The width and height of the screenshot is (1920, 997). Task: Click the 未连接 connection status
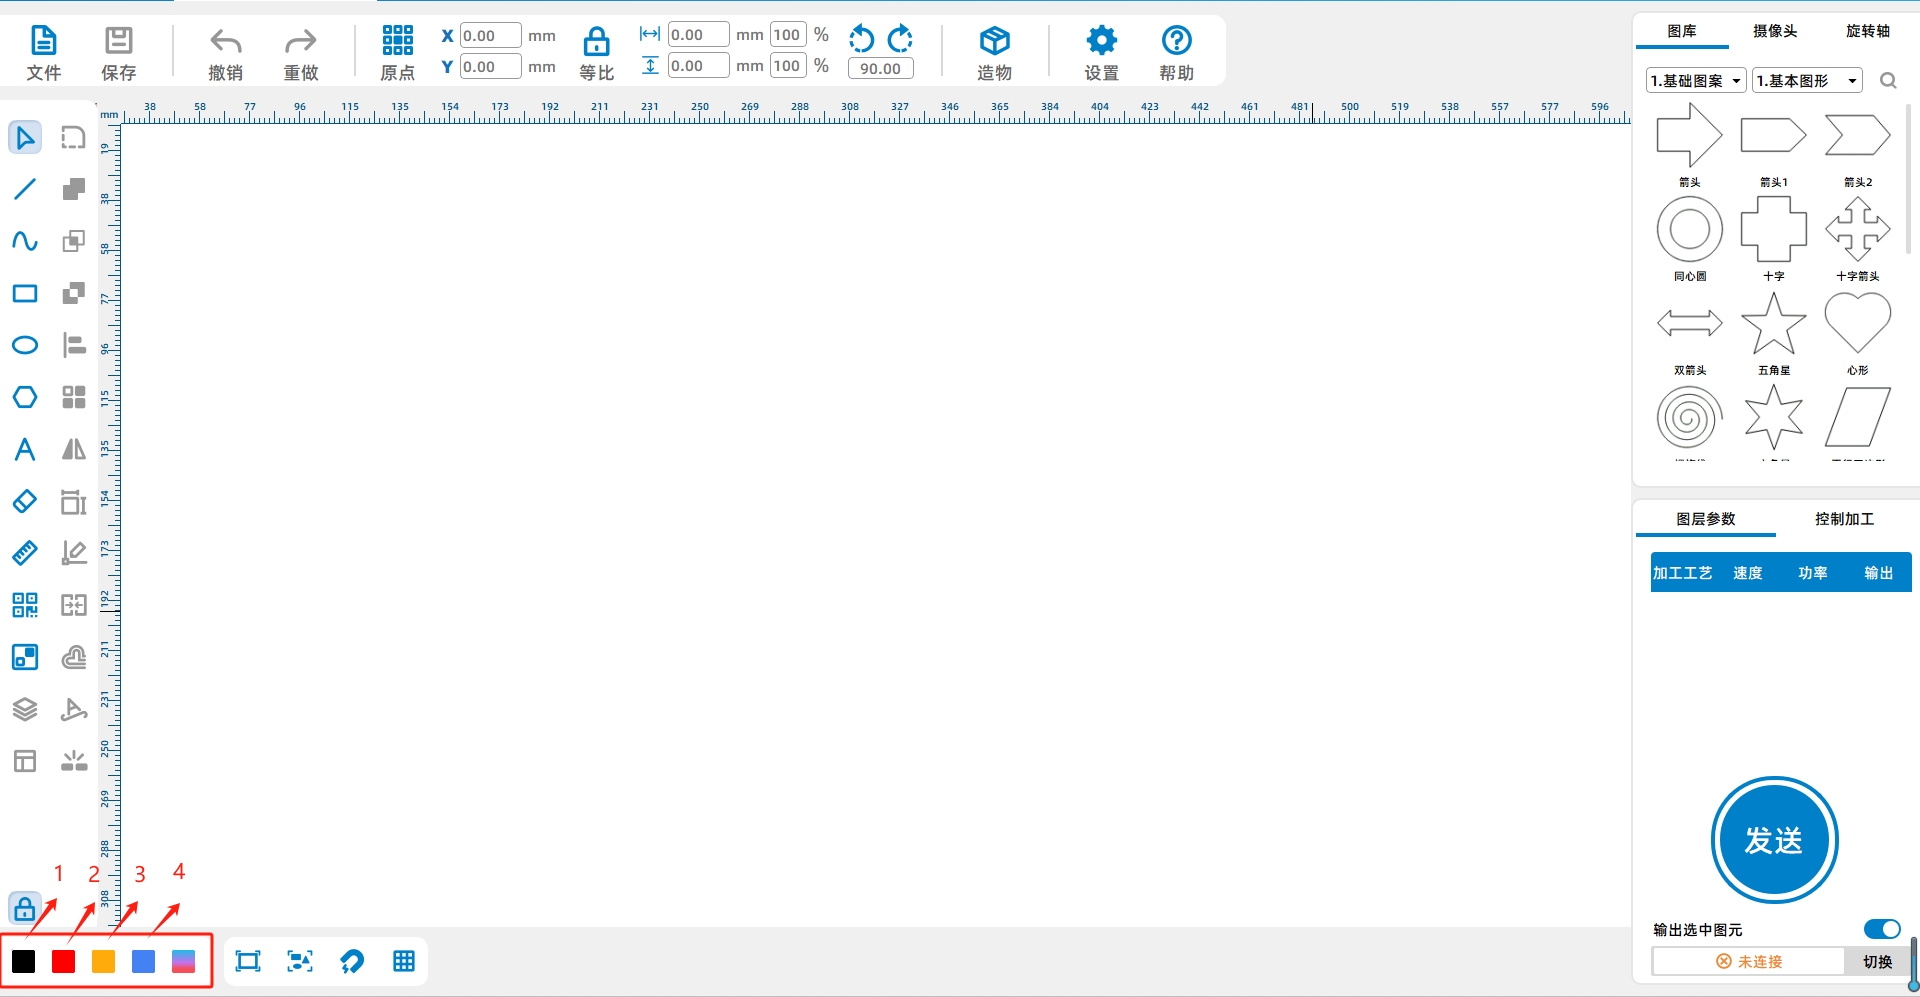1749,961
